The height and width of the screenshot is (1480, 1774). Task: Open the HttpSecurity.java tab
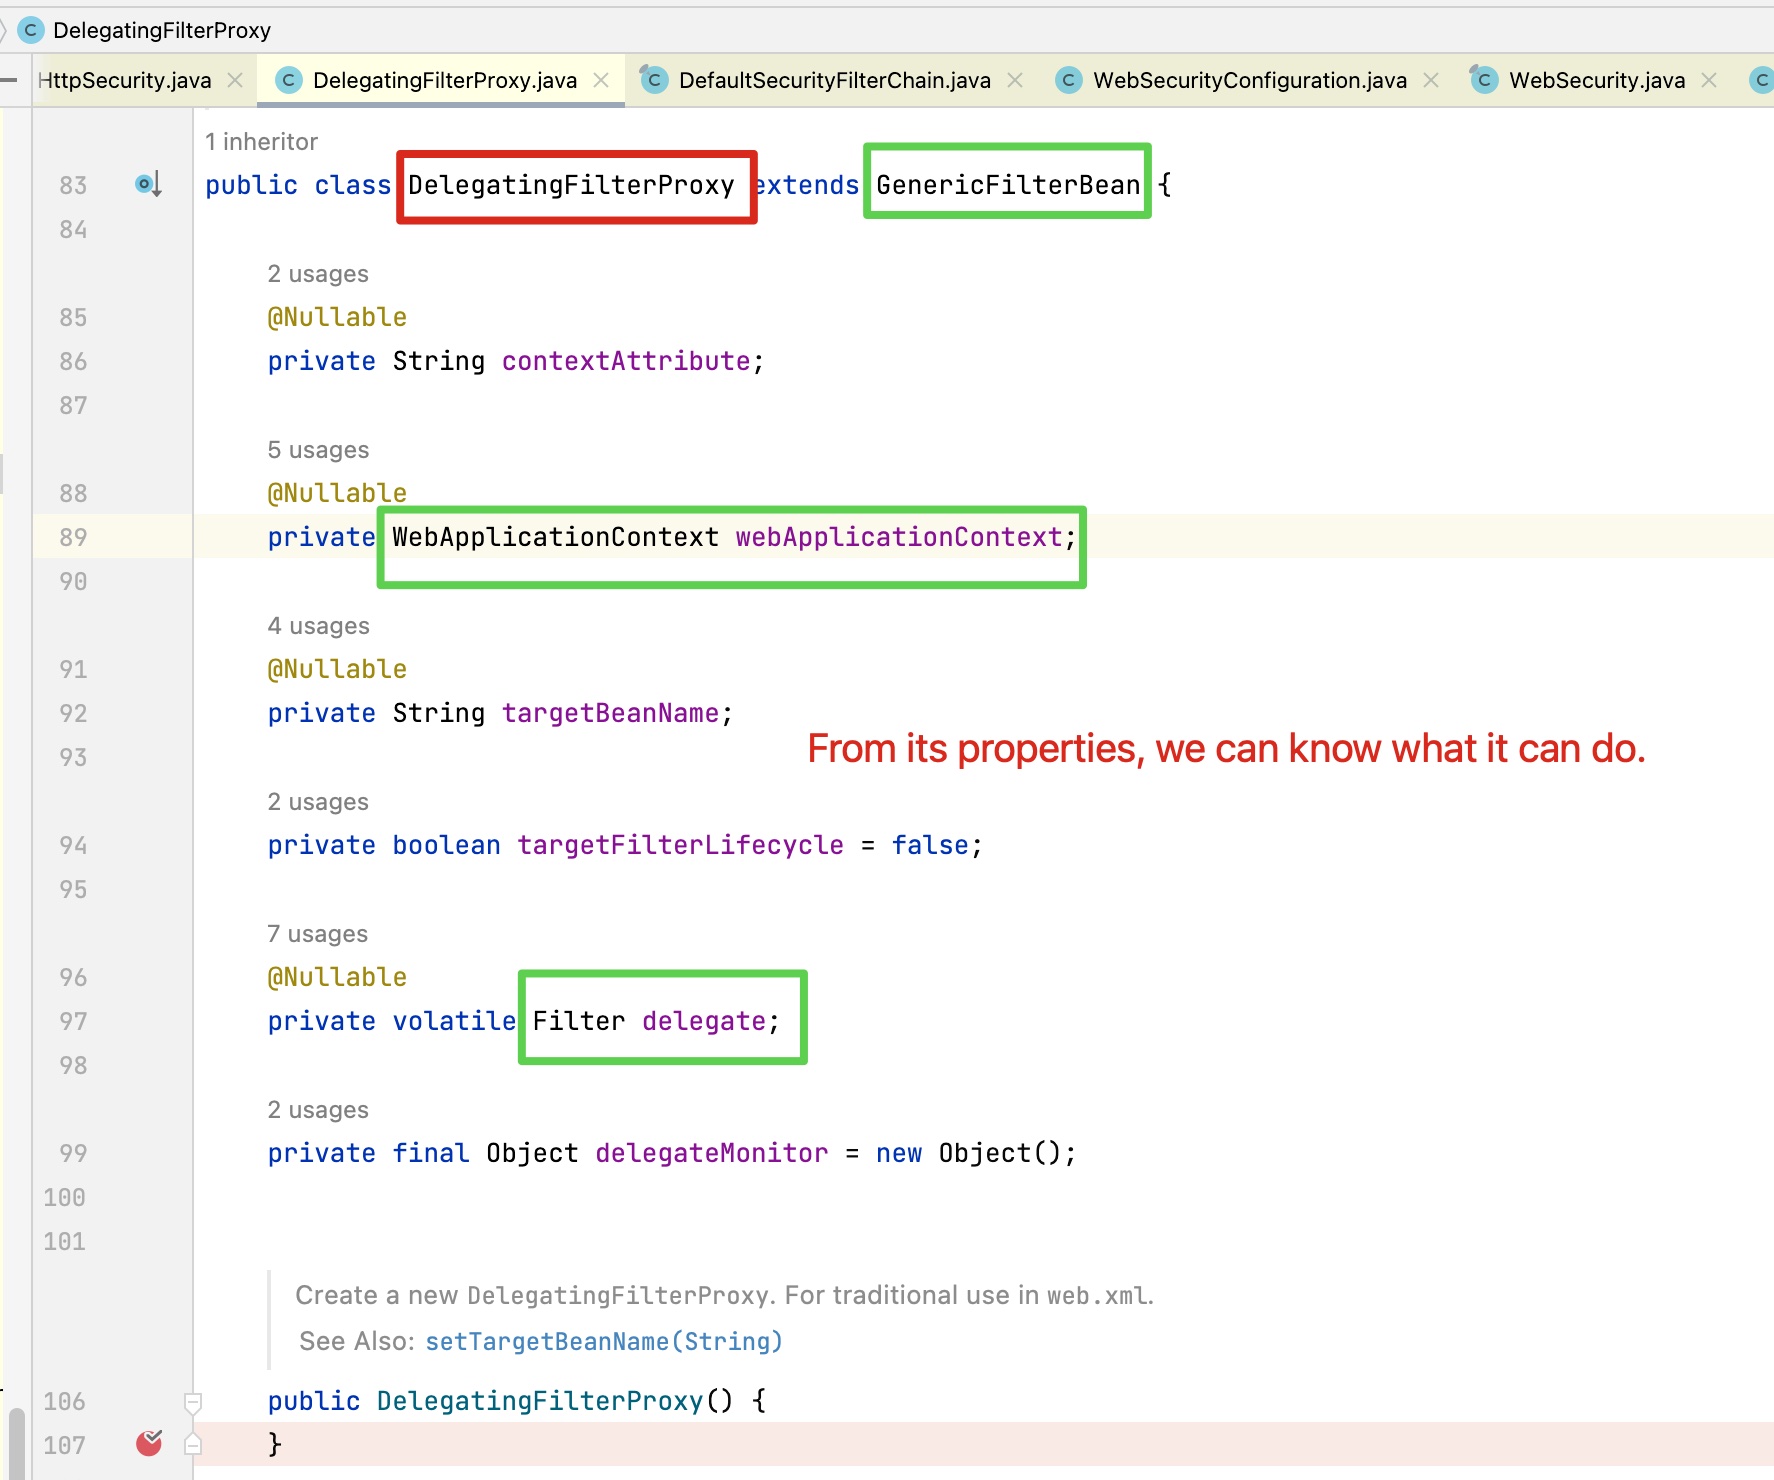point(125,80)
